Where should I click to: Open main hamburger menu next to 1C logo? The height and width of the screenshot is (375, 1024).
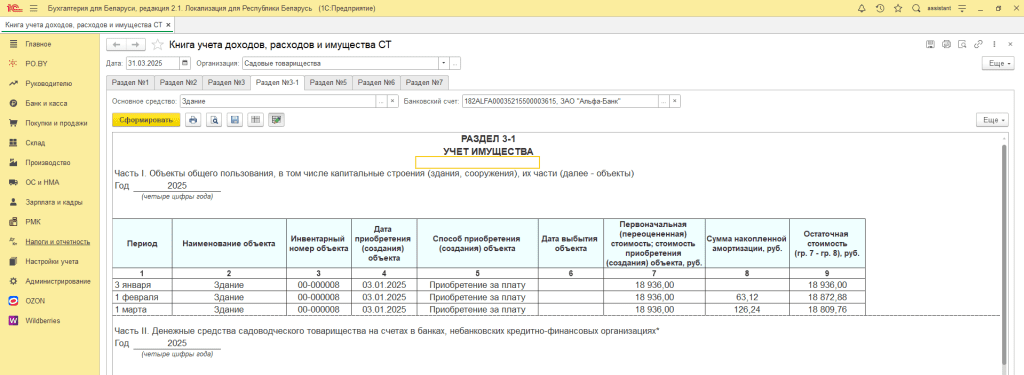(x=33, y=8)
